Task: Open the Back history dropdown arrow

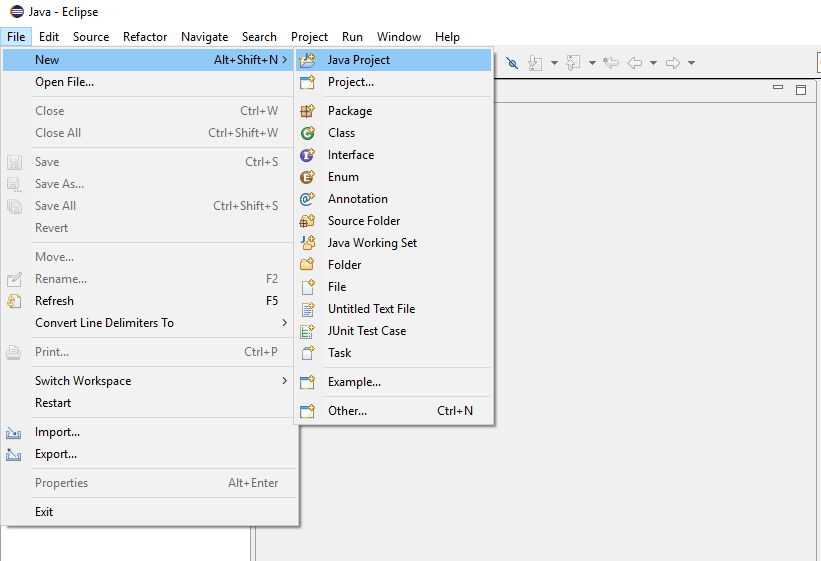Action: click(653, 63)
